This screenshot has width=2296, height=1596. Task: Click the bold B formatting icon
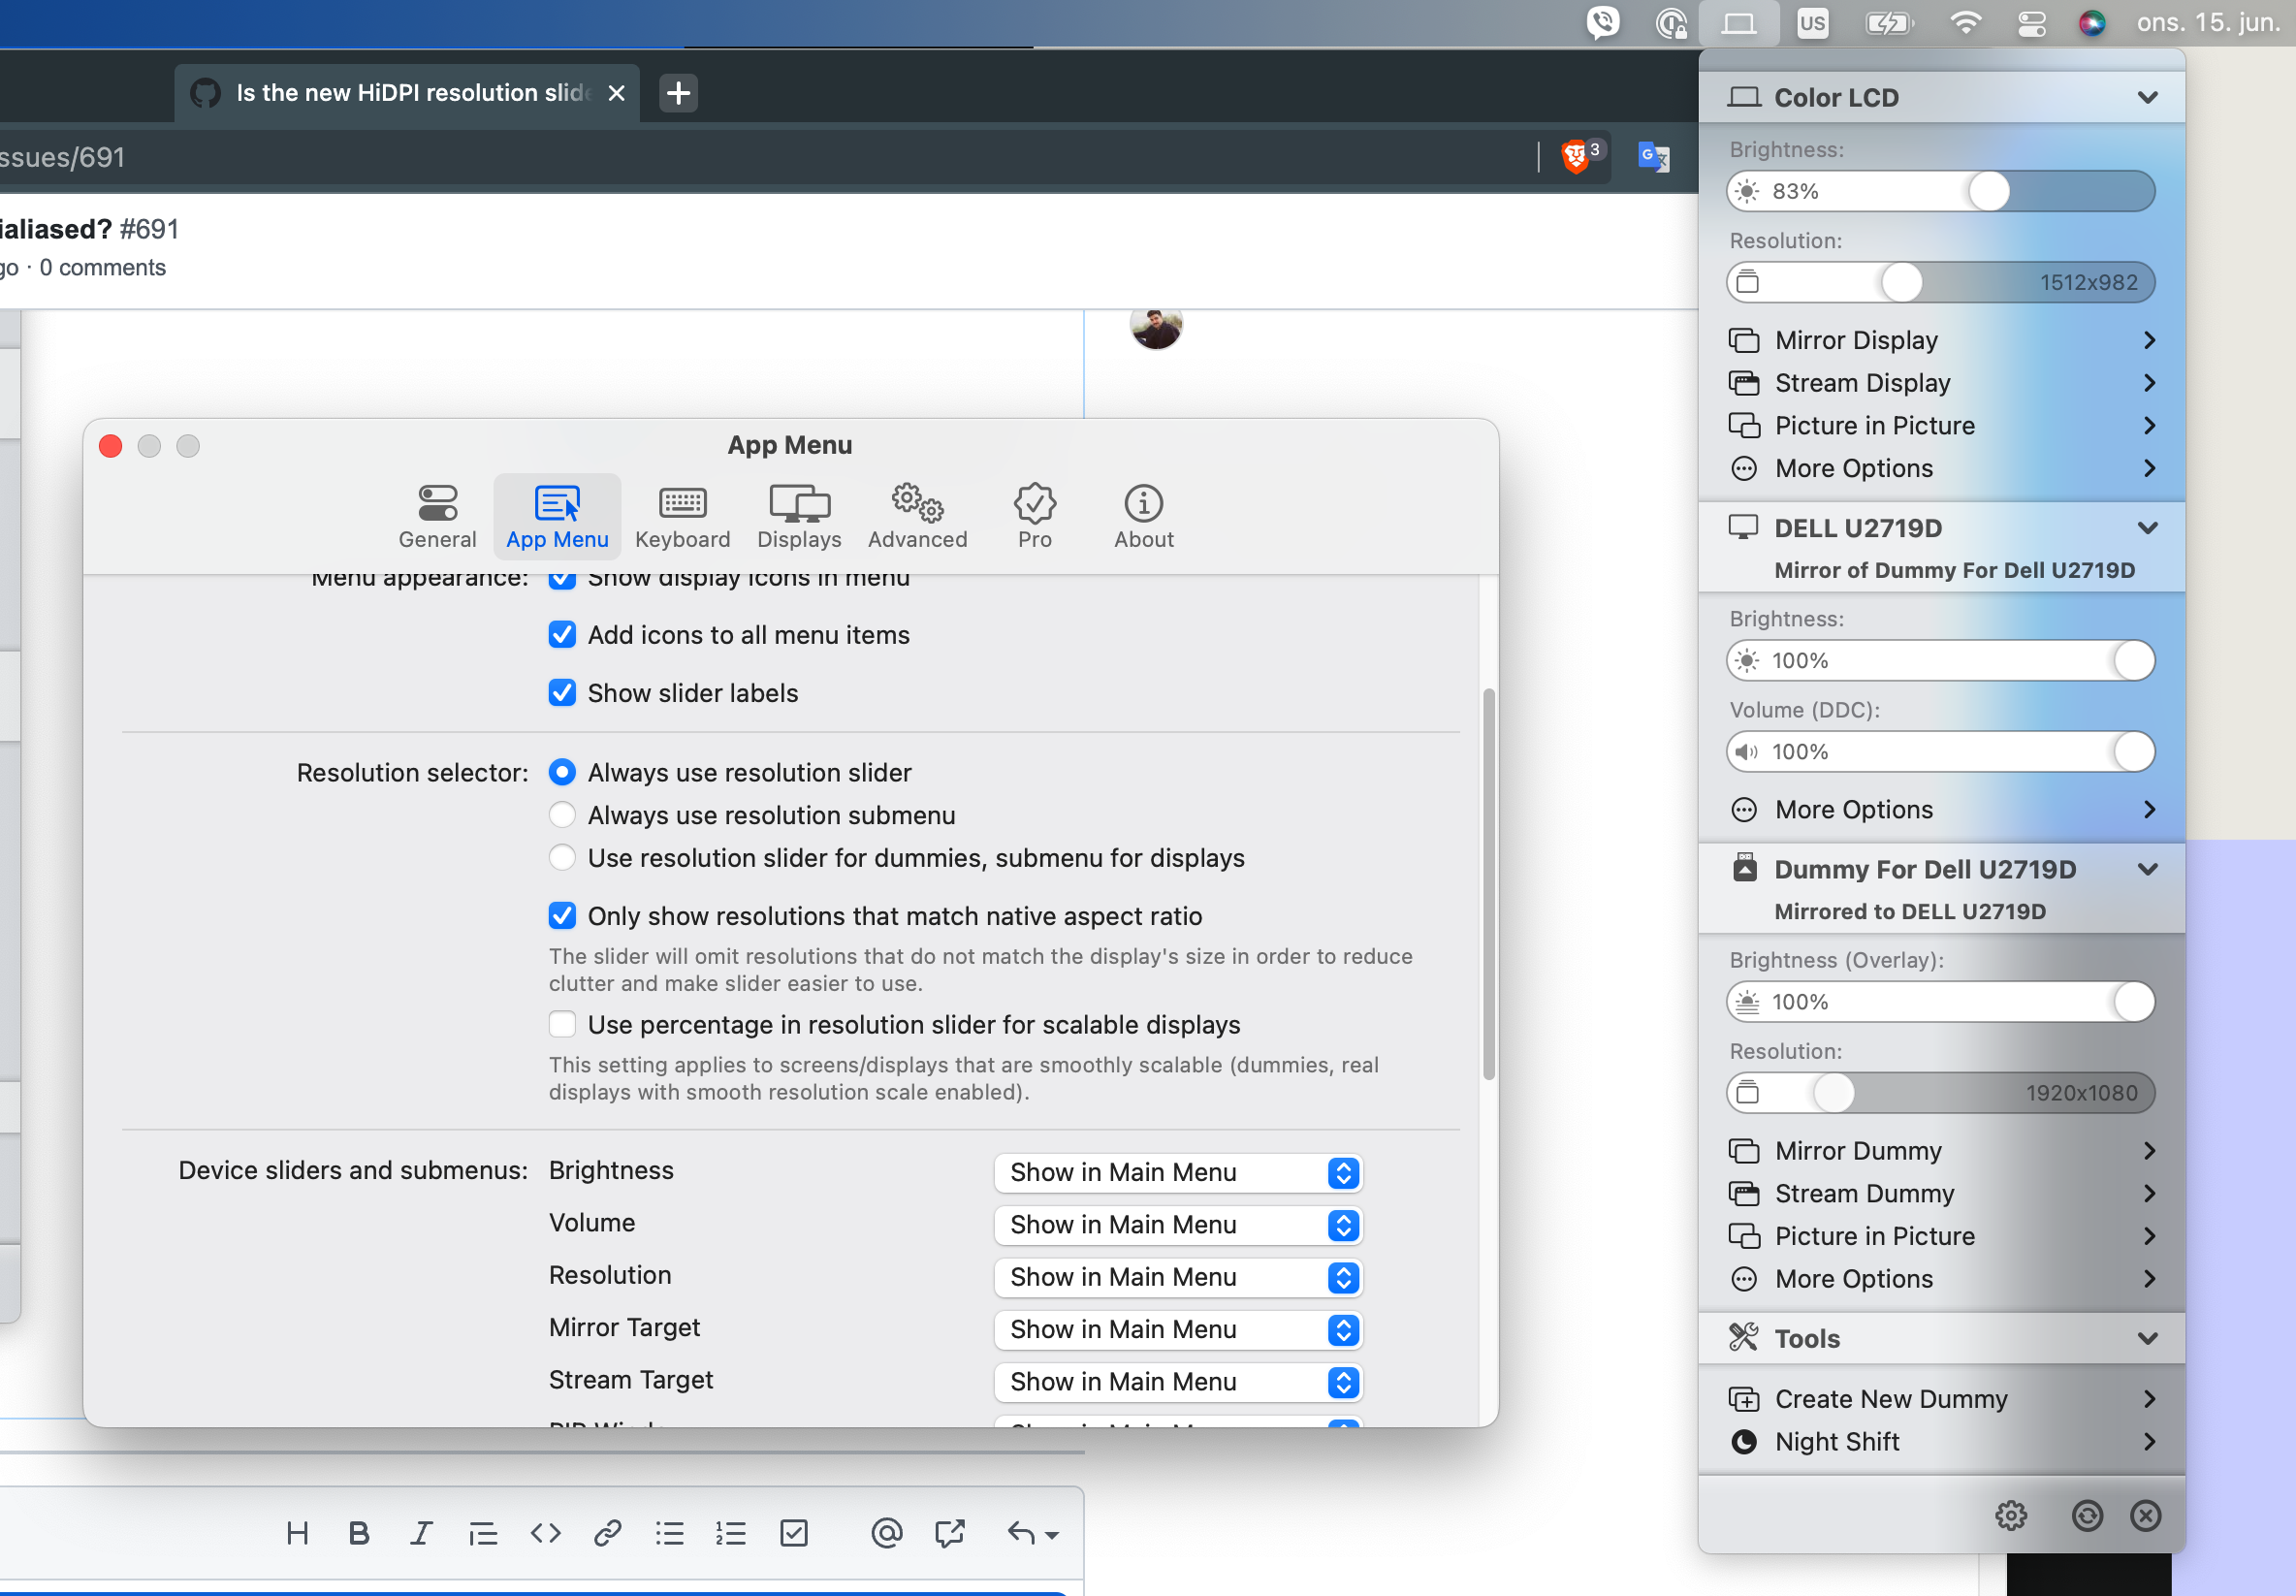tap(359, 1533)
